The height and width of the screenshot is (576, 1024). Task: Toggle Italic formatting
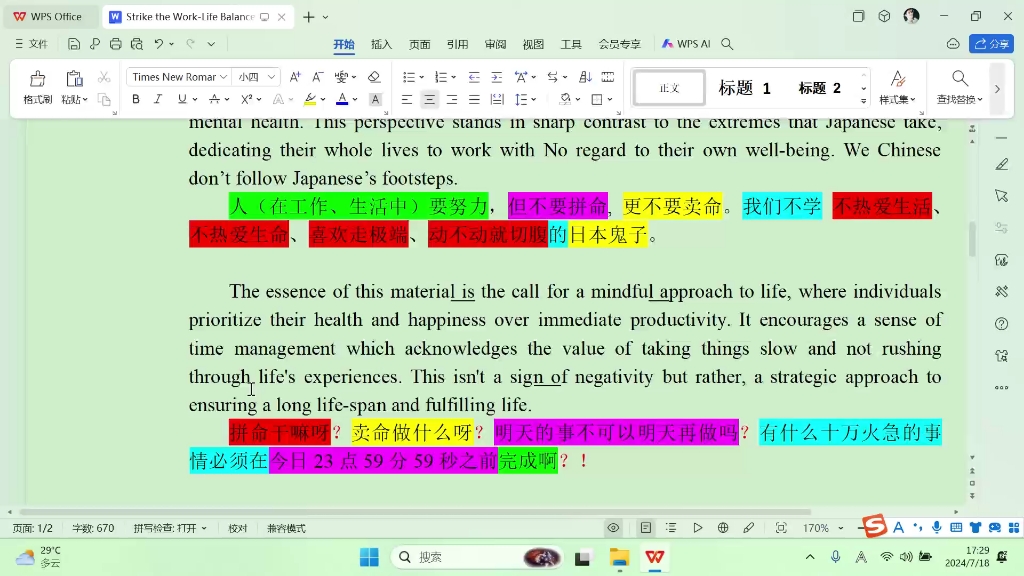[157, 99]
